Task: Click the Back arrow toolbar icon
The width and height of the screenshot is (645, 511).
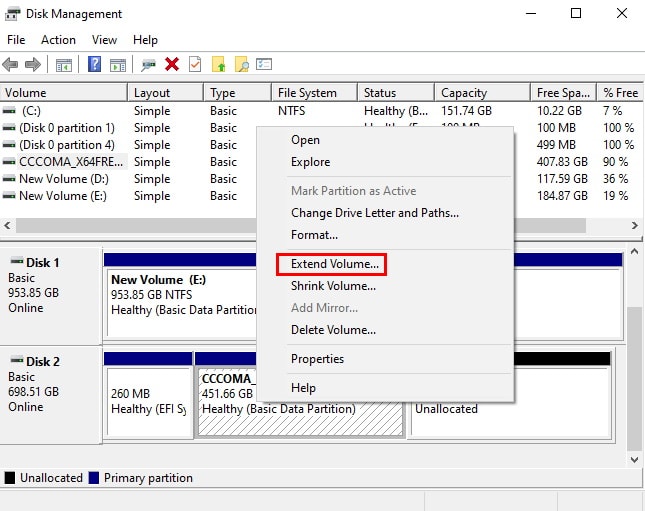Action: point(10,65)
